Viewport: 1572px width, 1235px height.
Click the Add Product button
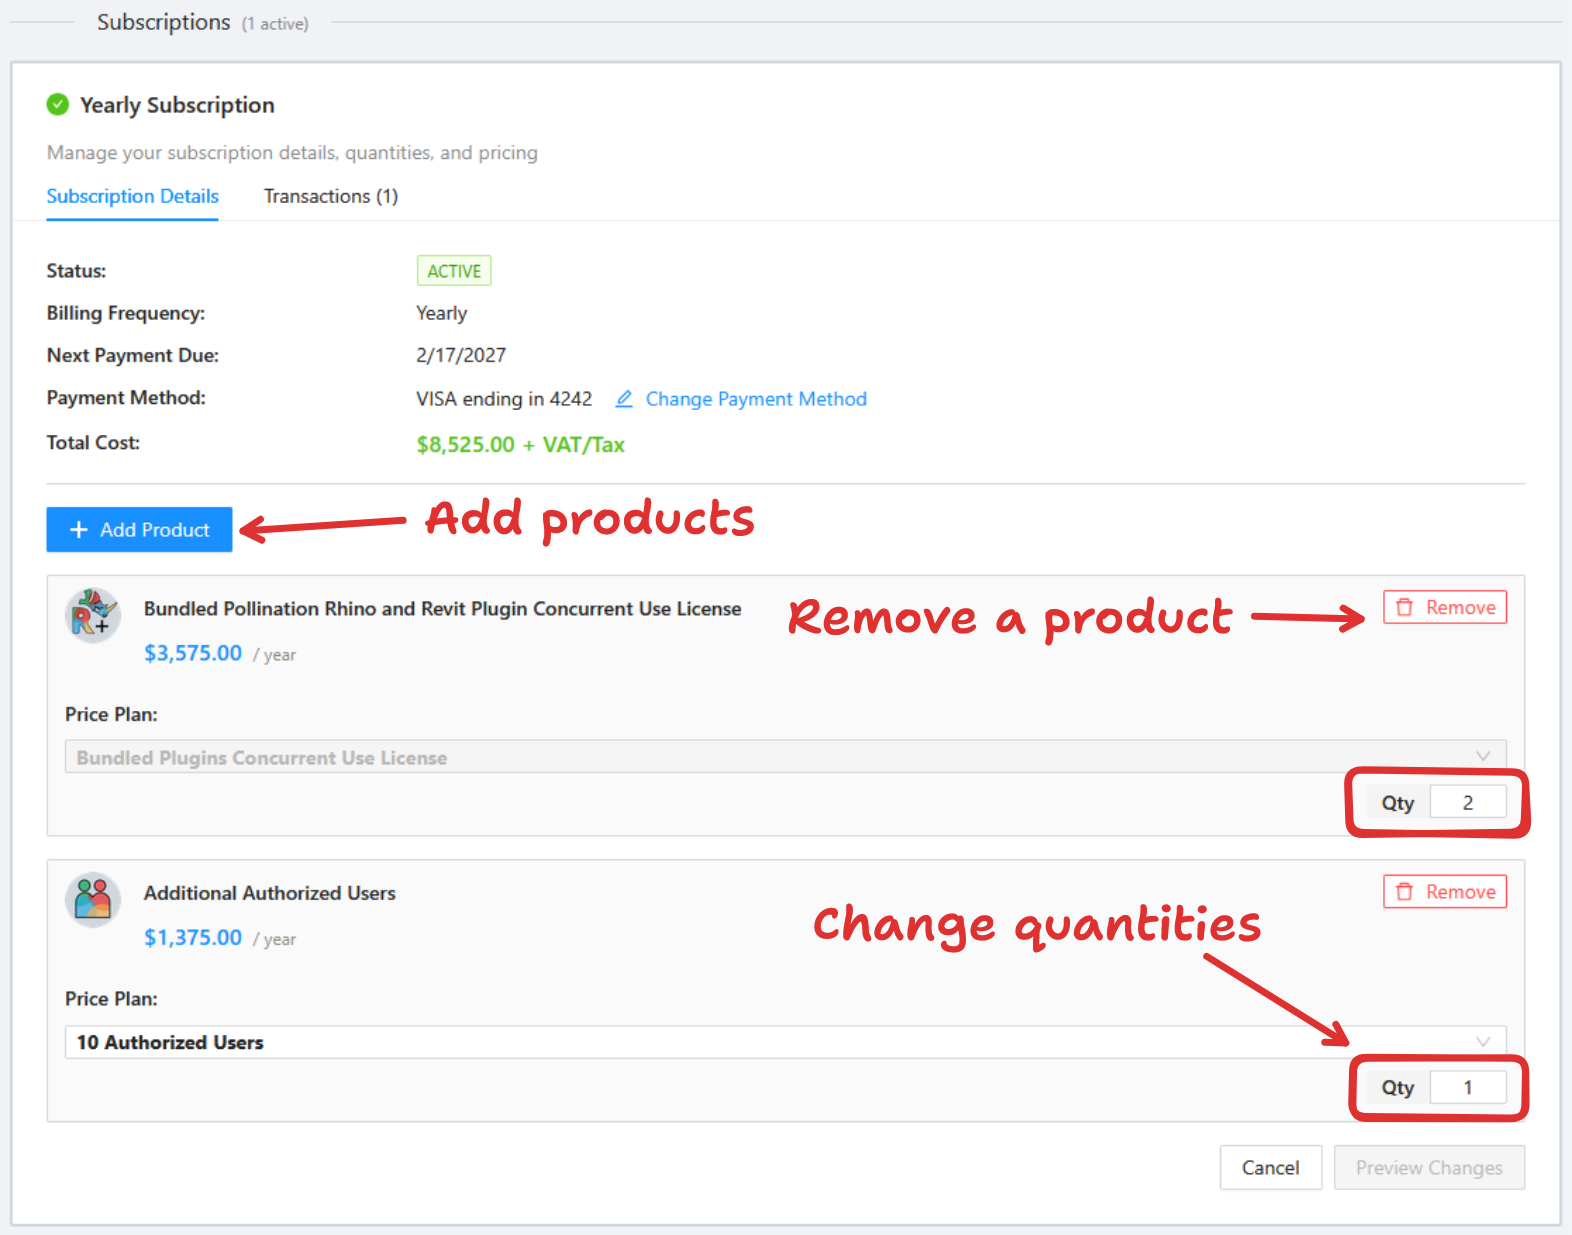click(140, 530)
